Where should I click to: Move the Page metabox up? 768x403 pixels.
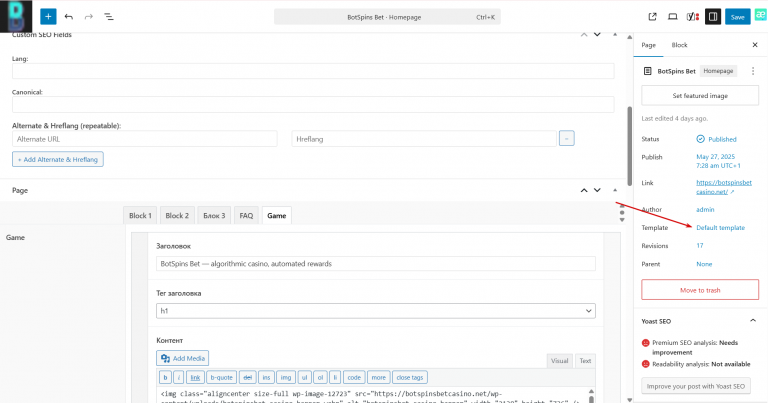pos(584,190)
